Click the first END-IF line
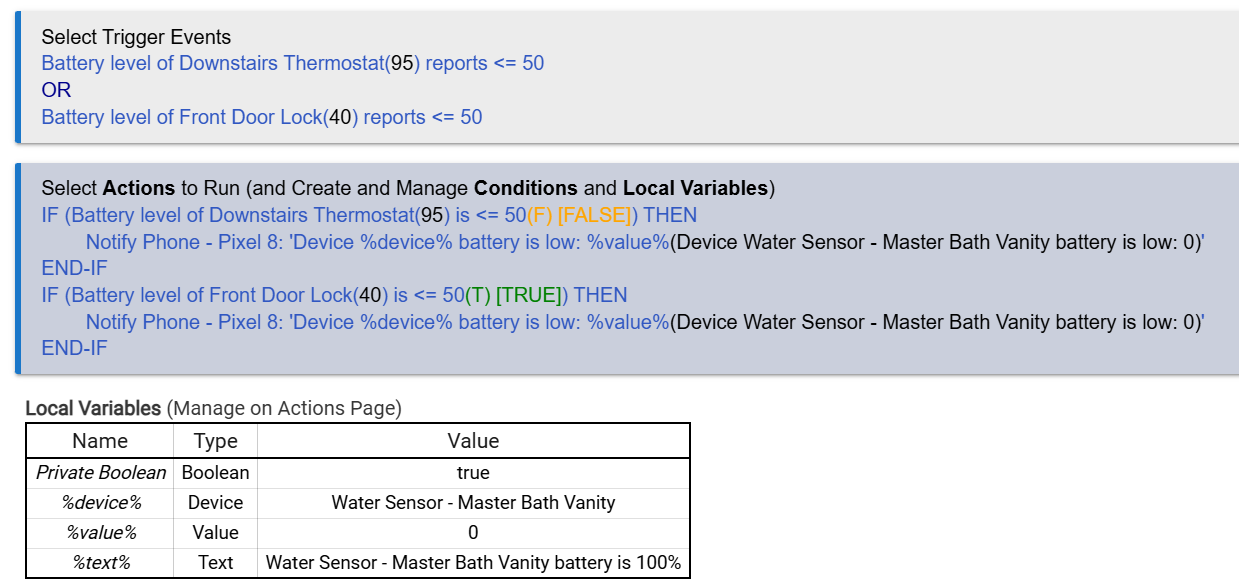The image size is (1239, 584). pyautogui.click(x=74, y=268)
